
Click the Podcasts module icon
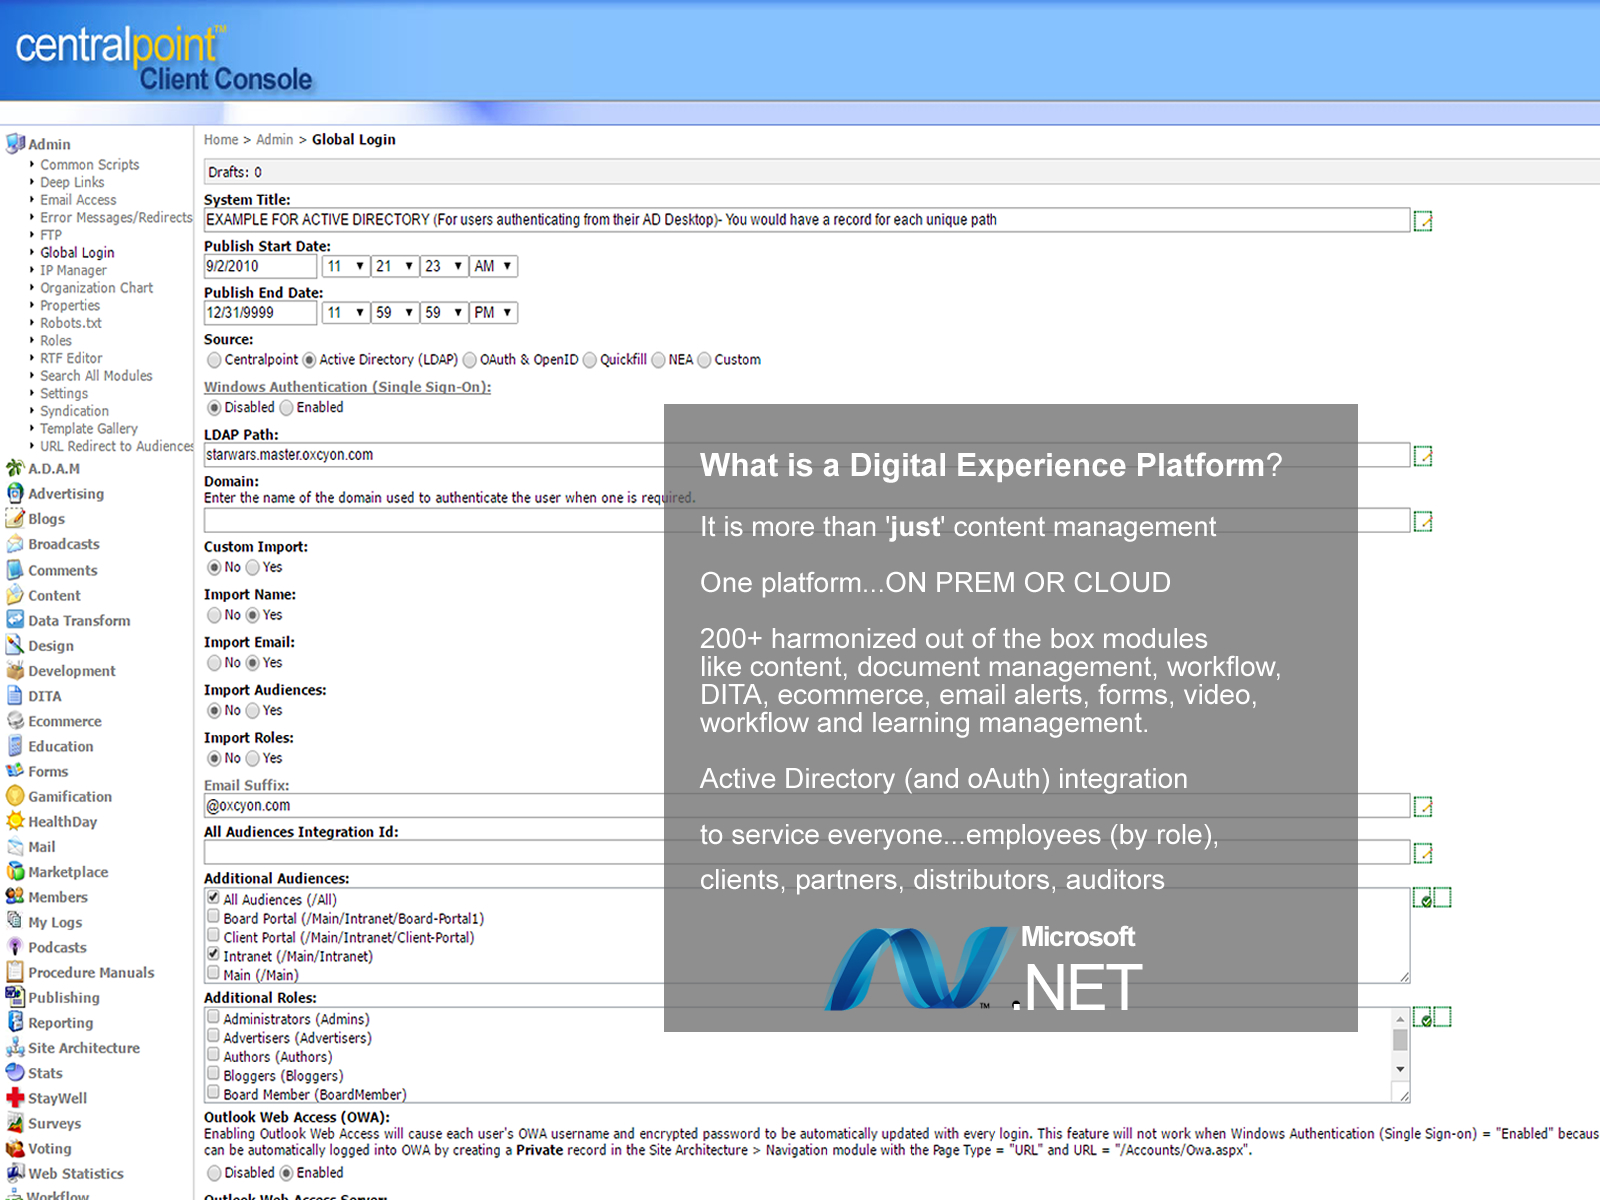tap(15, 947)
